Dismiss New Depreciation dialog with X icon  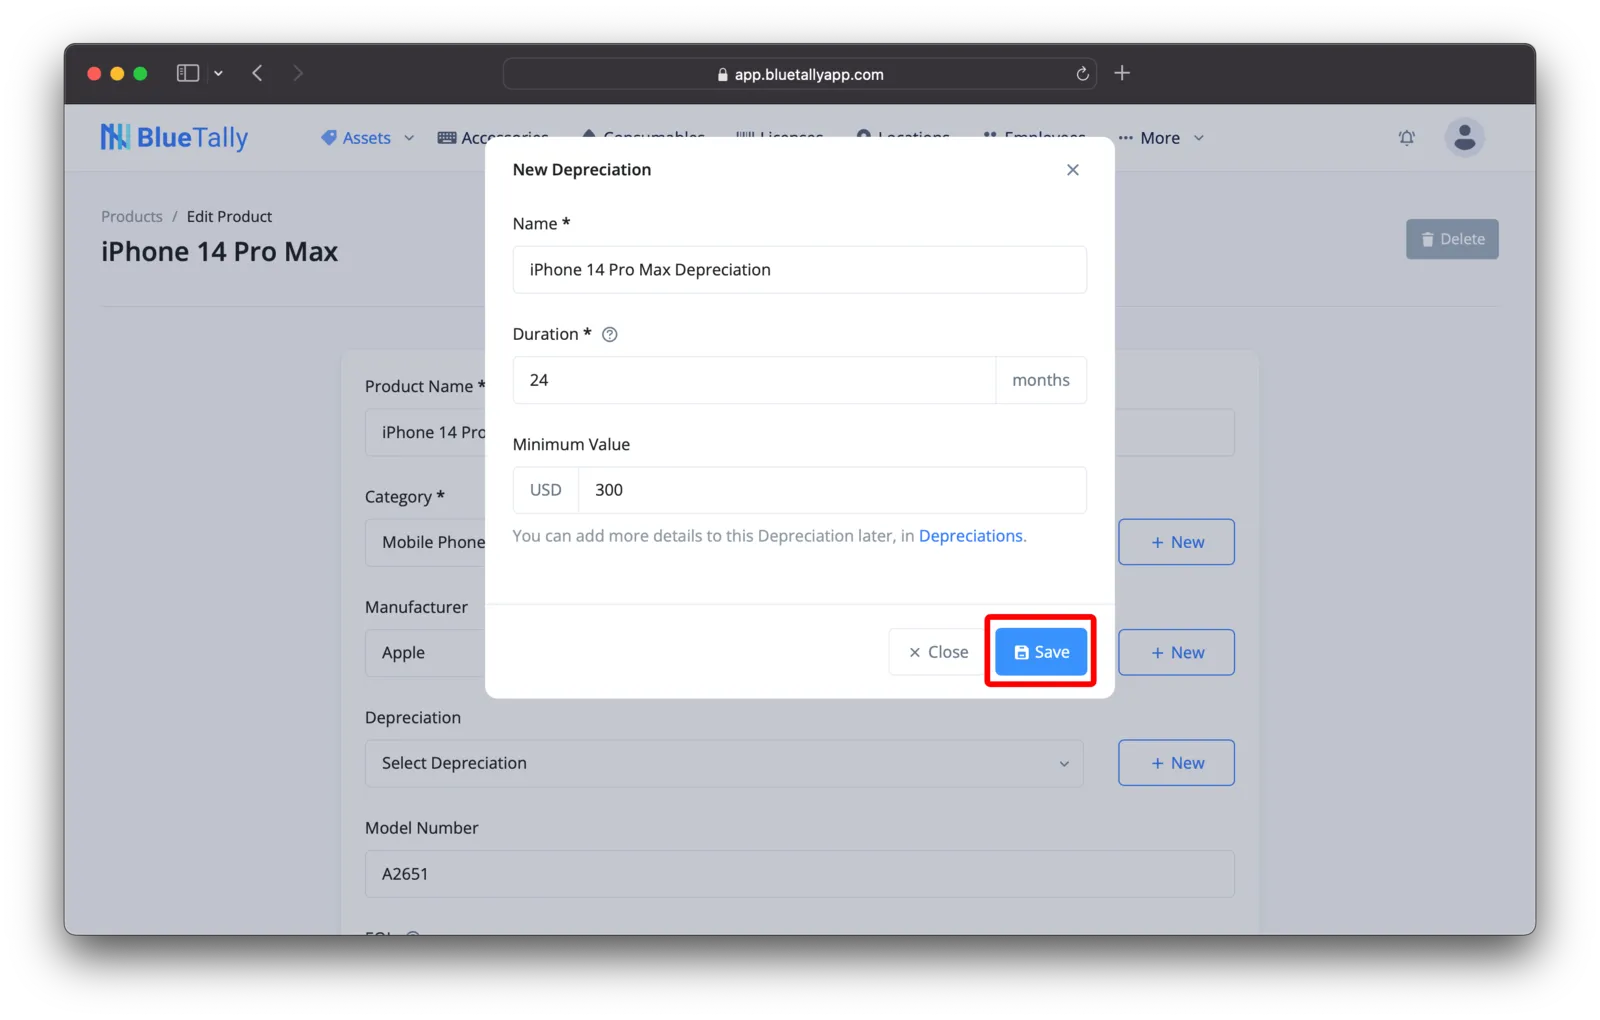pyautogui.click(x=1072, y=170)
